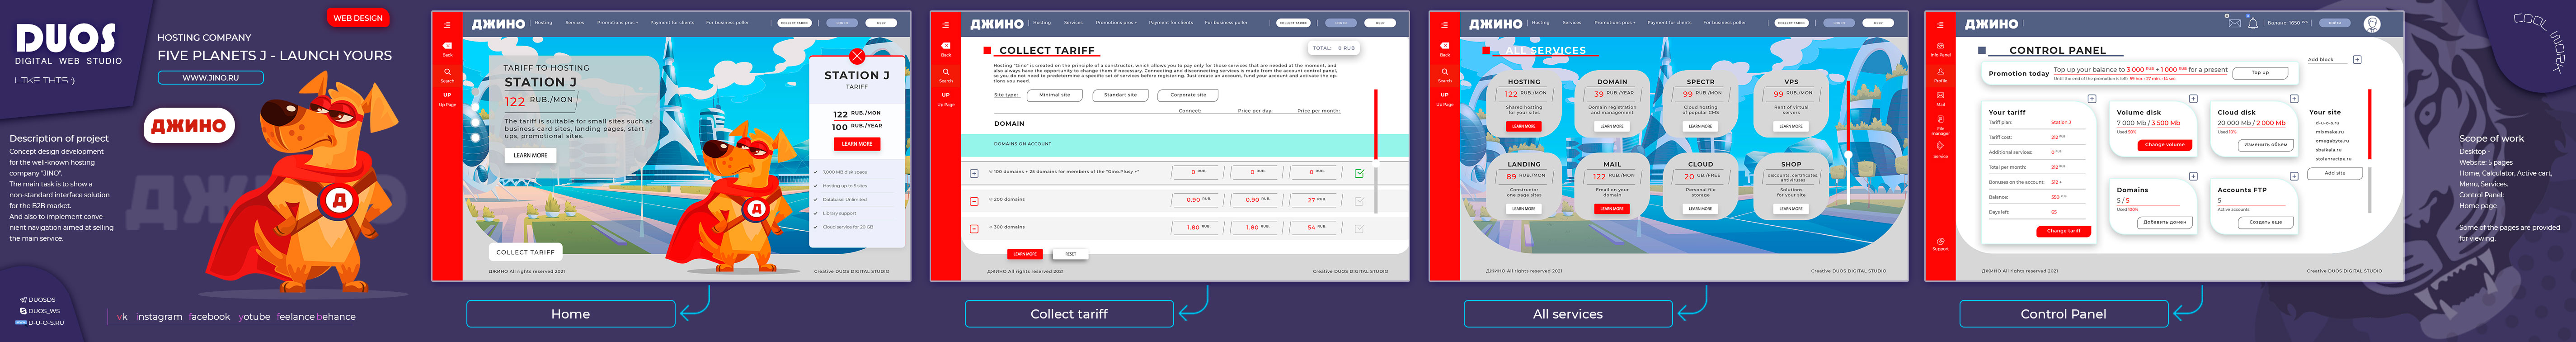
Task: Click the All Services vertical slider handle
Action: (1848, 155)
